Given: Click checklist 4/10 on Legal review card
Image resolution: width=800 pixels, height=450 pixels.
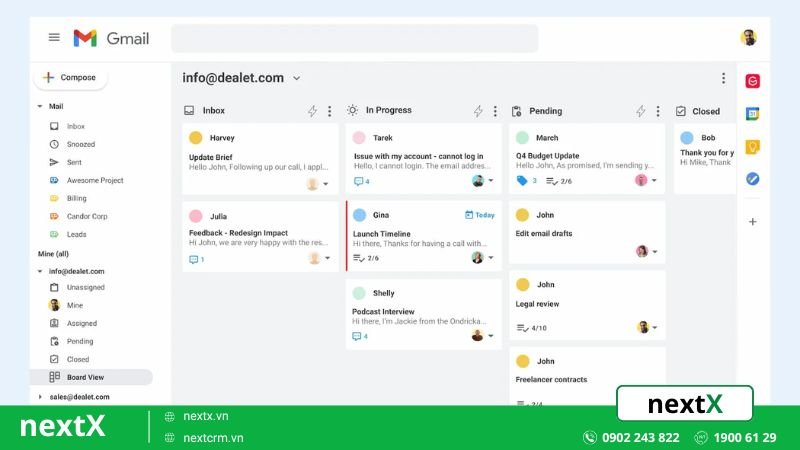Looking at the screenshot, I should [x=532, y=328].
